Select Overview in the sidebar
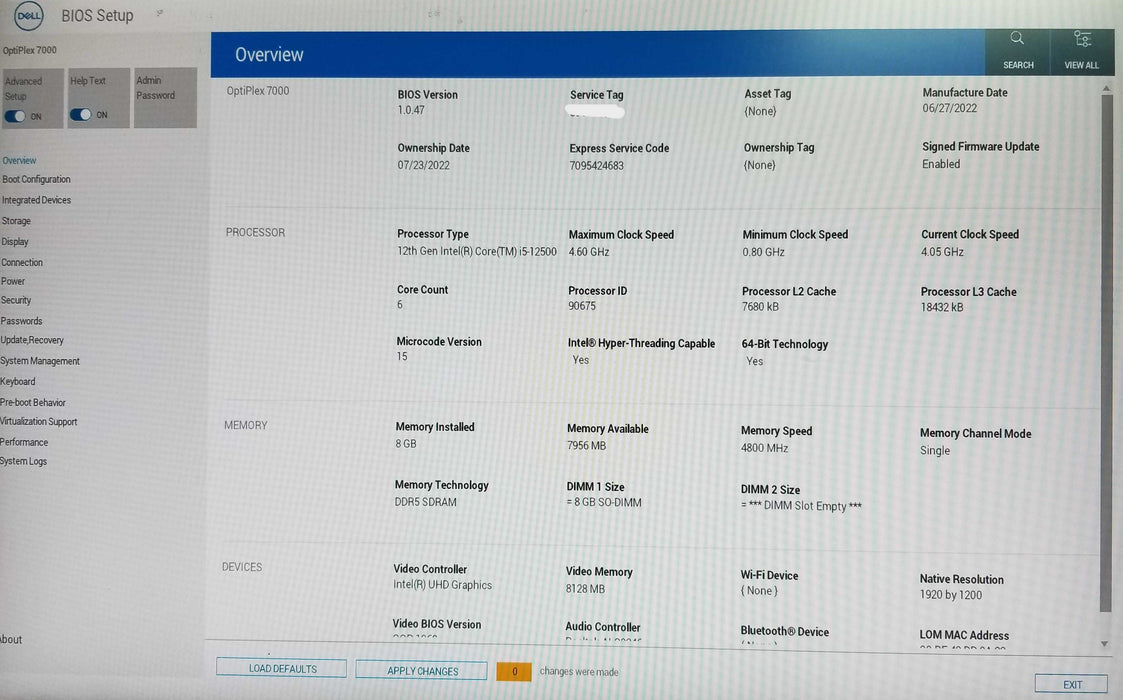Viewport: 1123px width, 700px height. tap(19, 160)
